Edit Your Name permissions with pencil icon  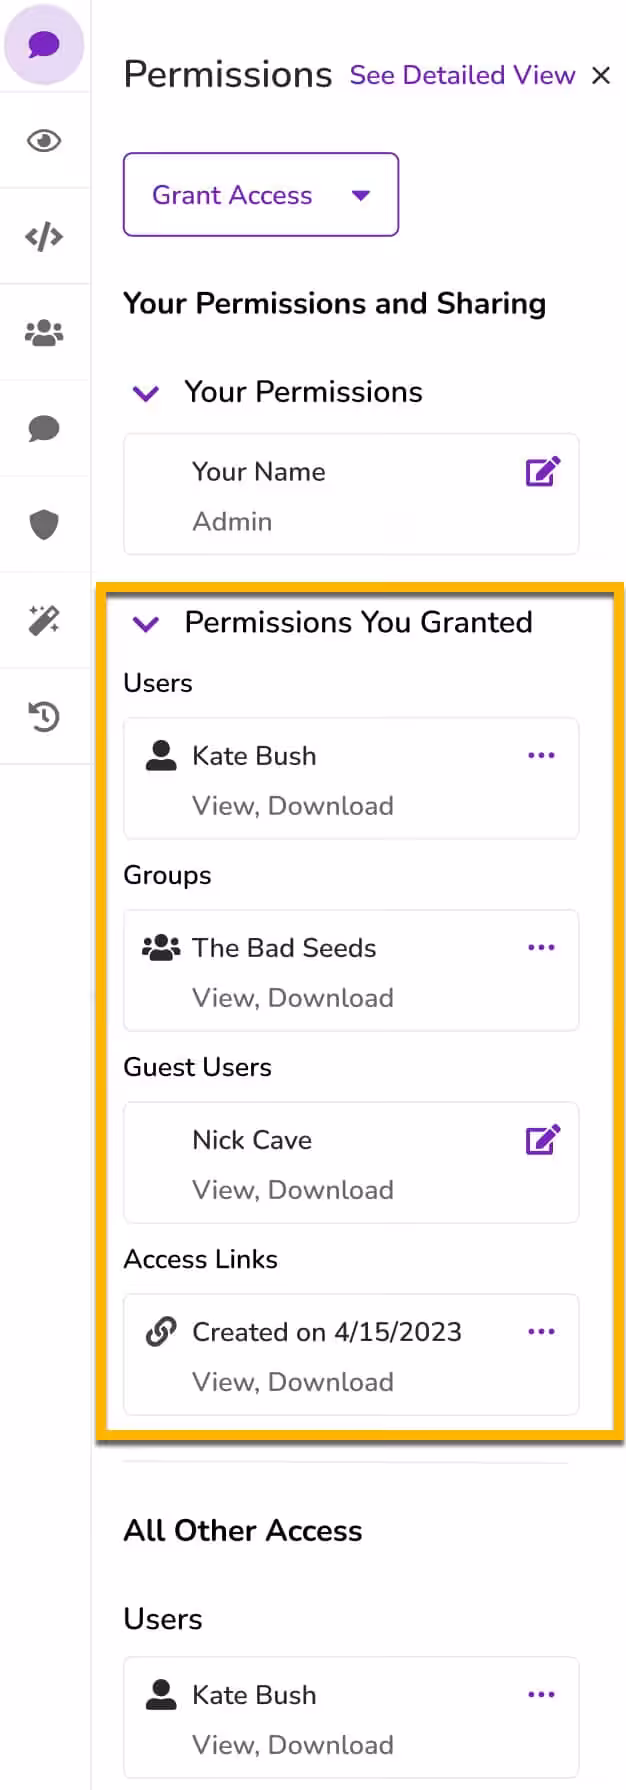point(543,471)
